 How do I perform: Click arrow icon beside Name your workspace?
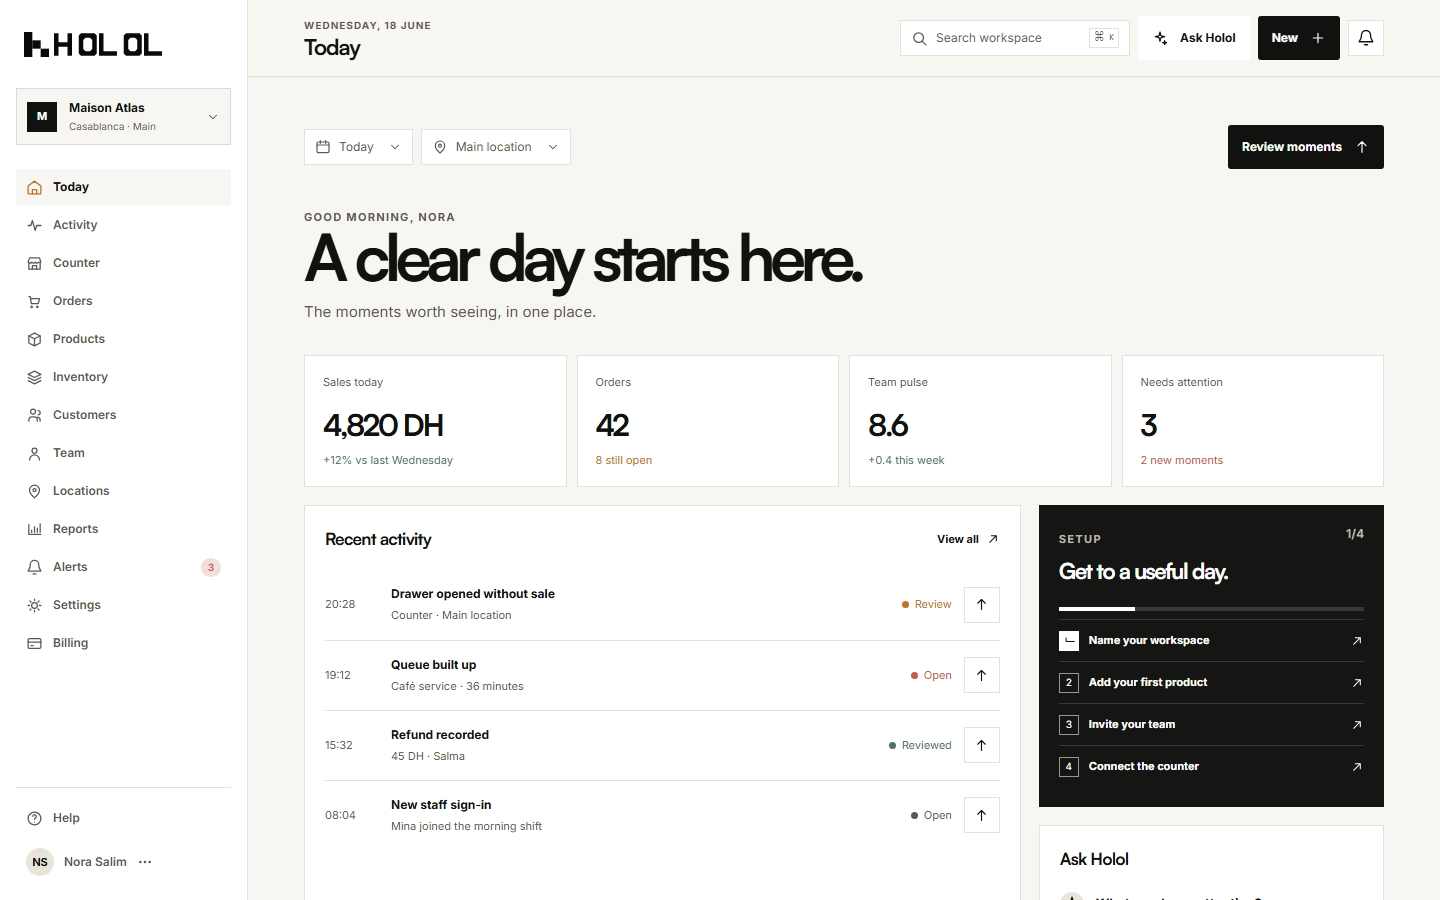pyautogui.click(x=1357, y=641)
